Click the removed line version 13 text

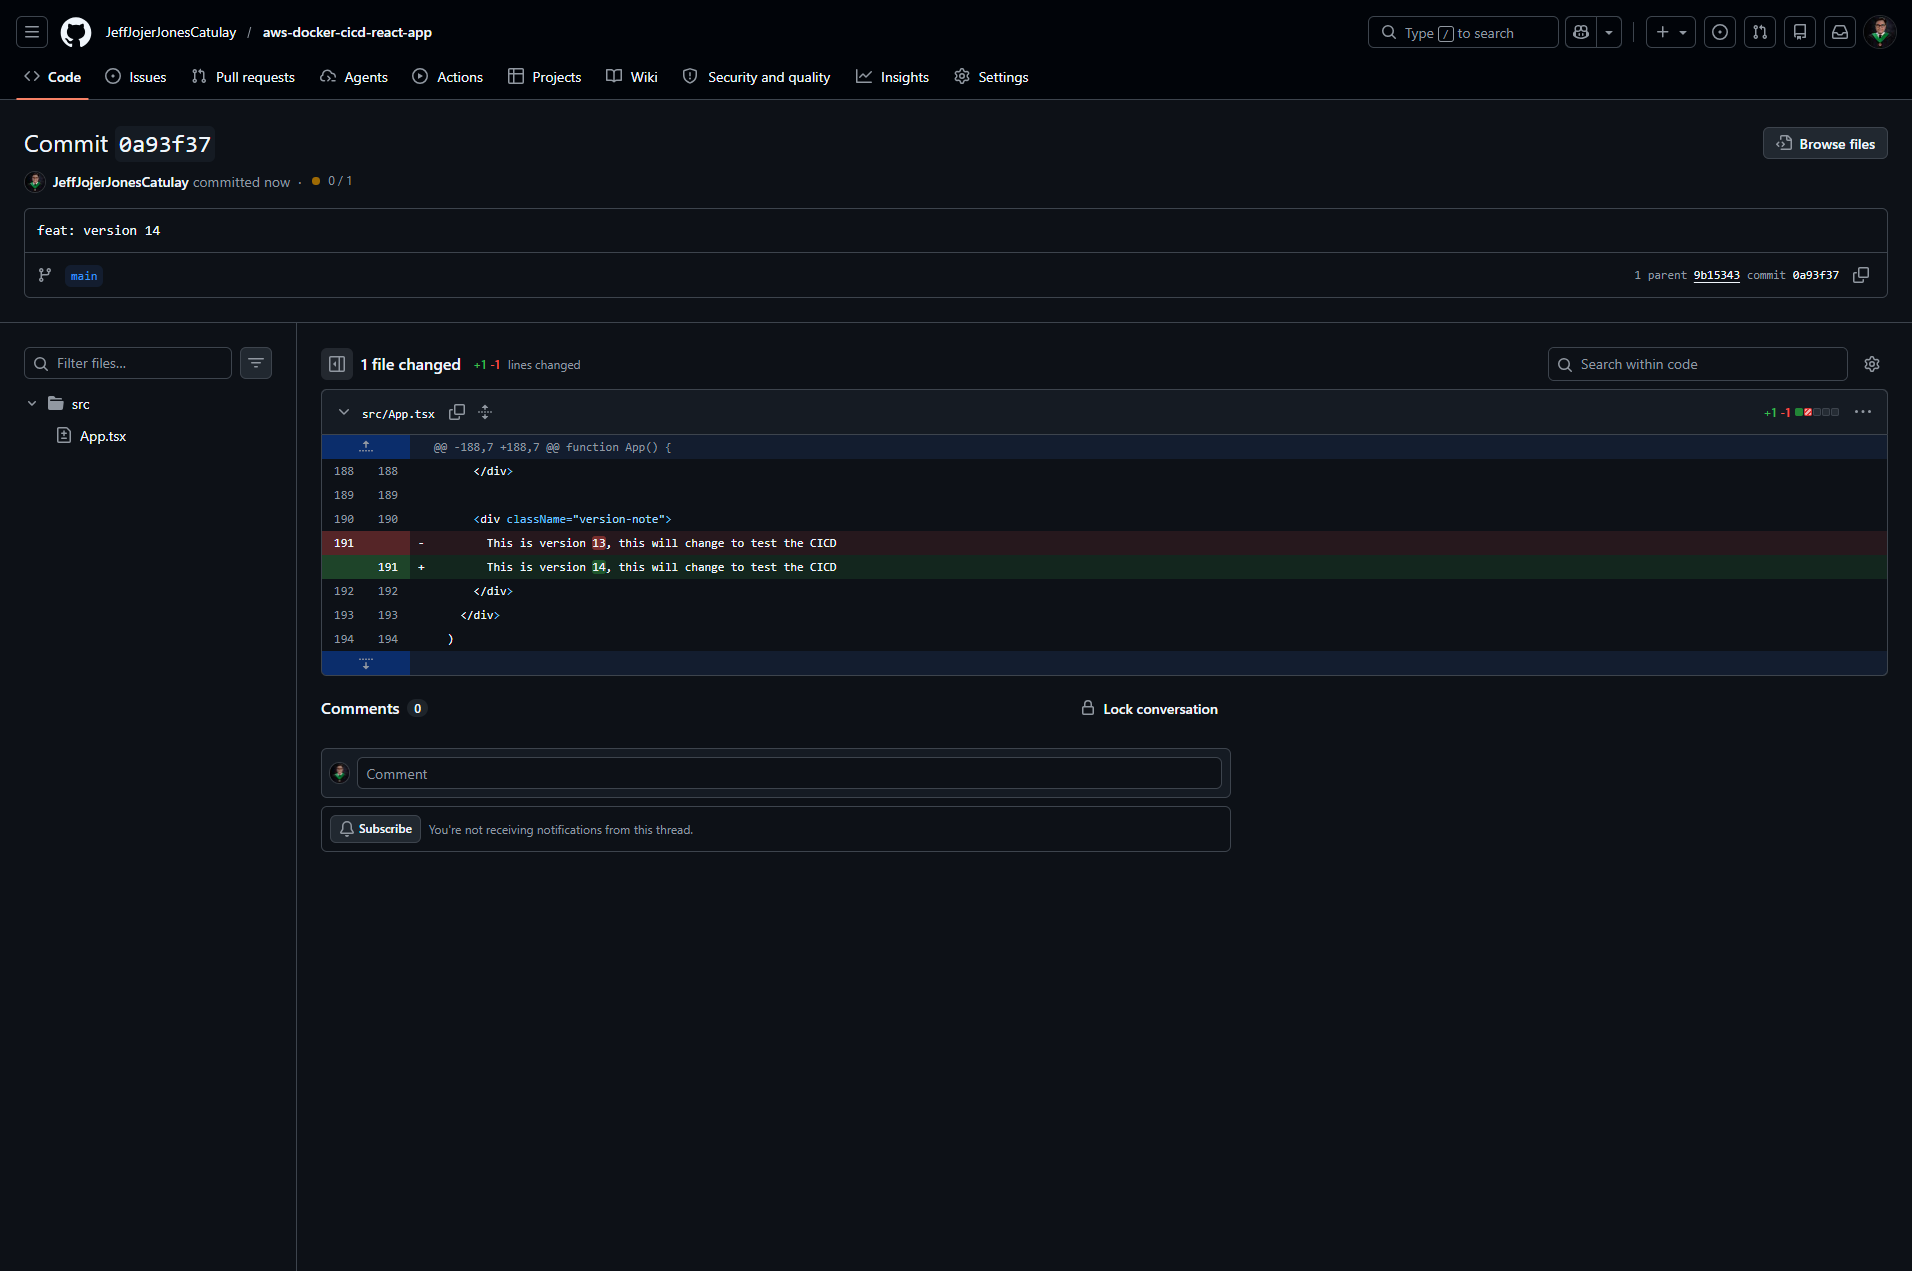[661, 543]
